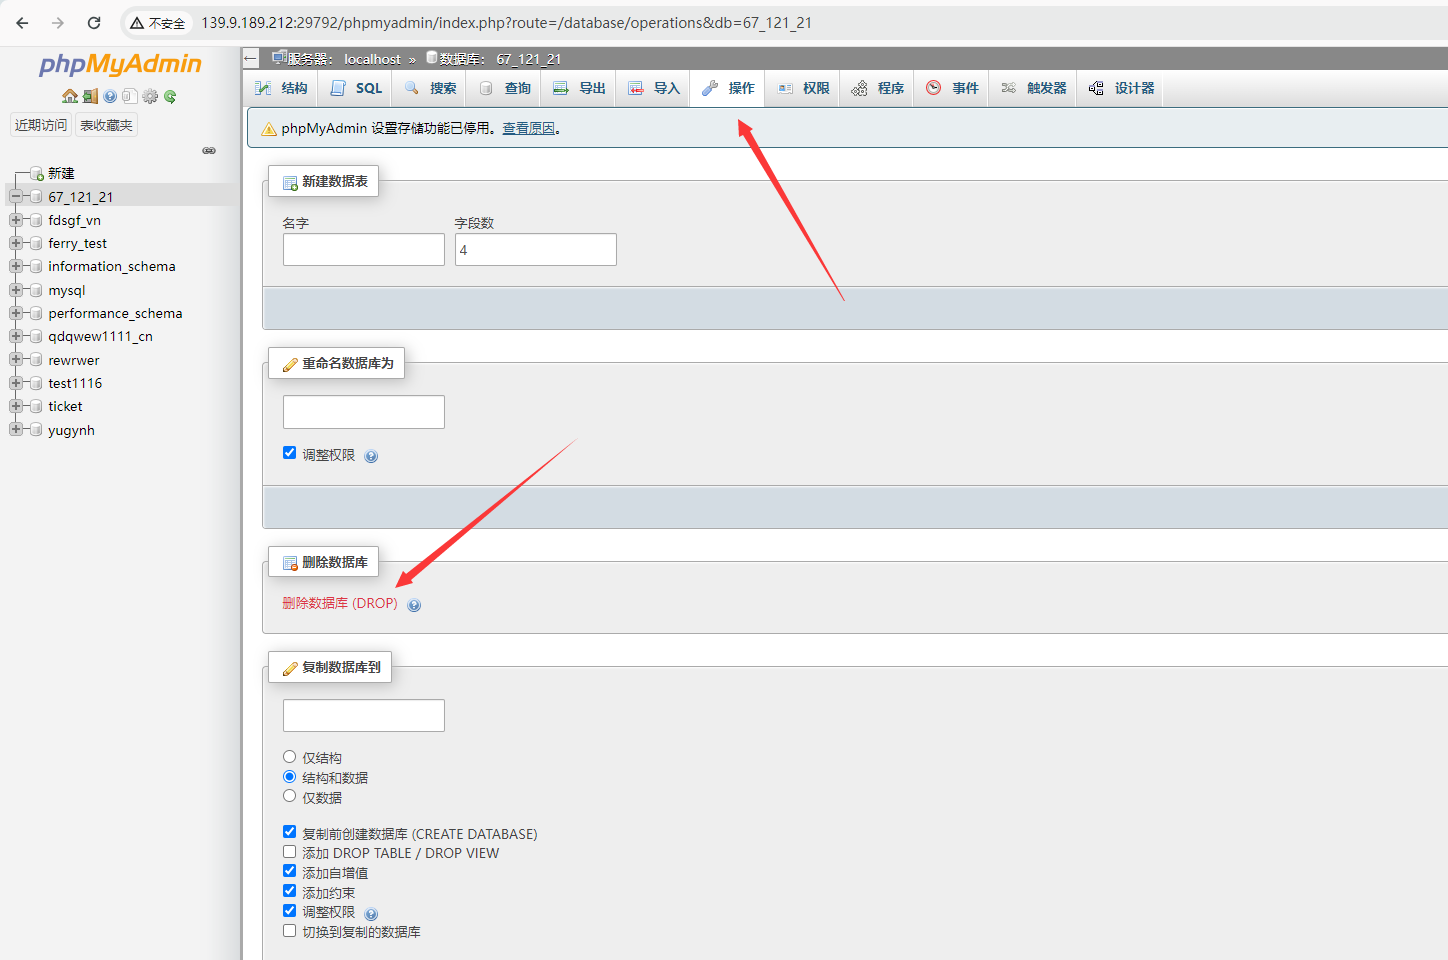Toggle the 添加约束 checkbox
This screenshot has width=1448, height=960.
coord(290,891)
